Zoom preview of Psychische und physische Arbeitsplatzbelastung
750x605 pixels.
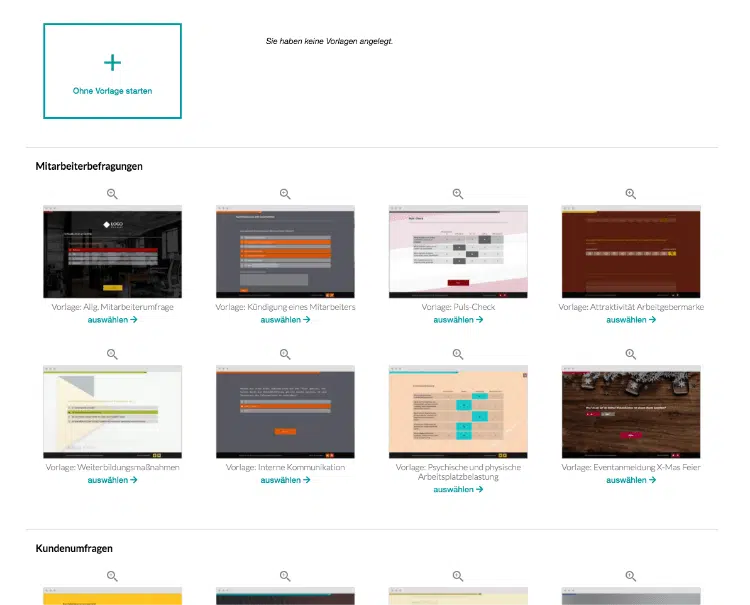pyautogui.click(x=458, y=354)
